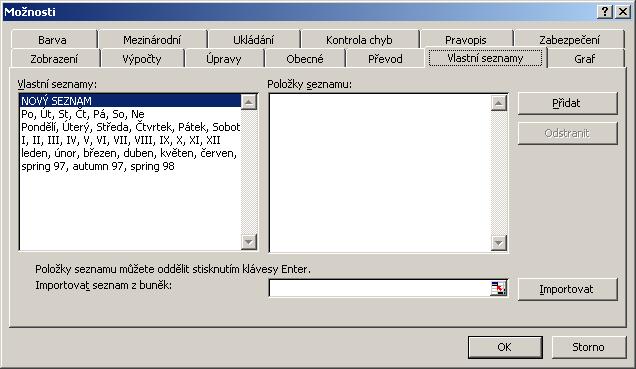Click inside the Položky seznamu text area

pos(380,173)
